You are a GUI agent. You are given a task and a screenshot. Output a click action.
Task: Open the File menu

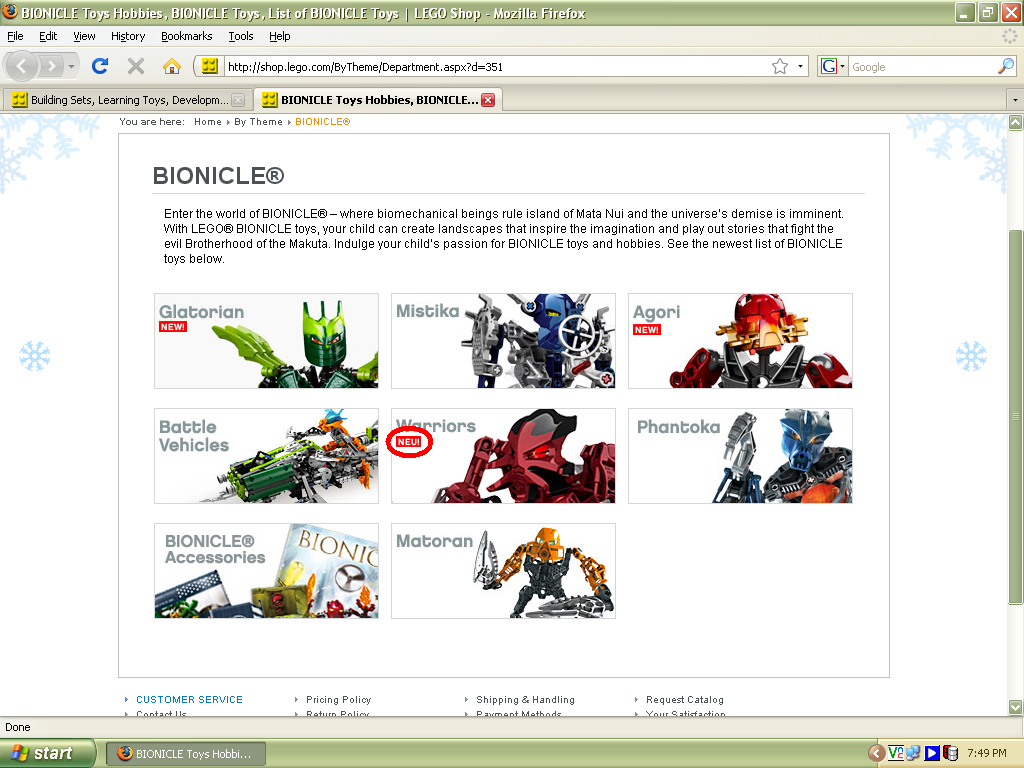(15, 36)
